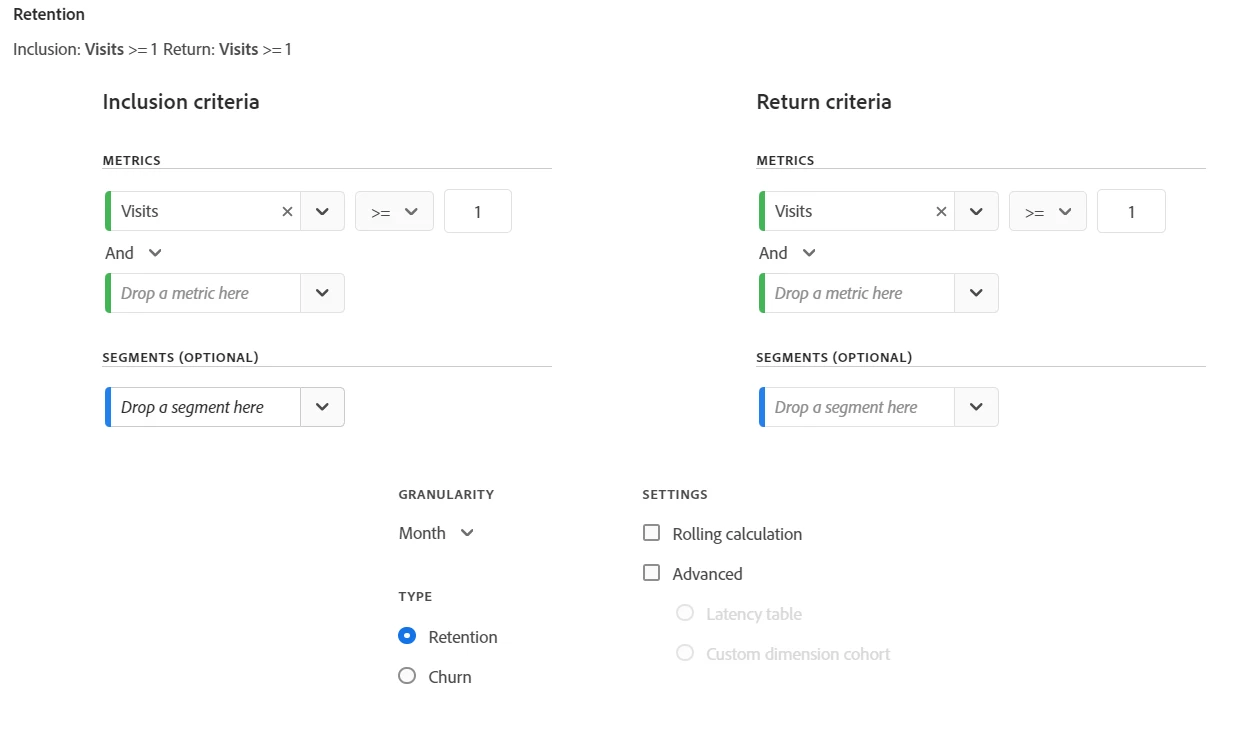Viewport: 1260px width, 735px height.
Task: Open Inclusion criteria Visits metric dropdown
Action: [322, 212]
